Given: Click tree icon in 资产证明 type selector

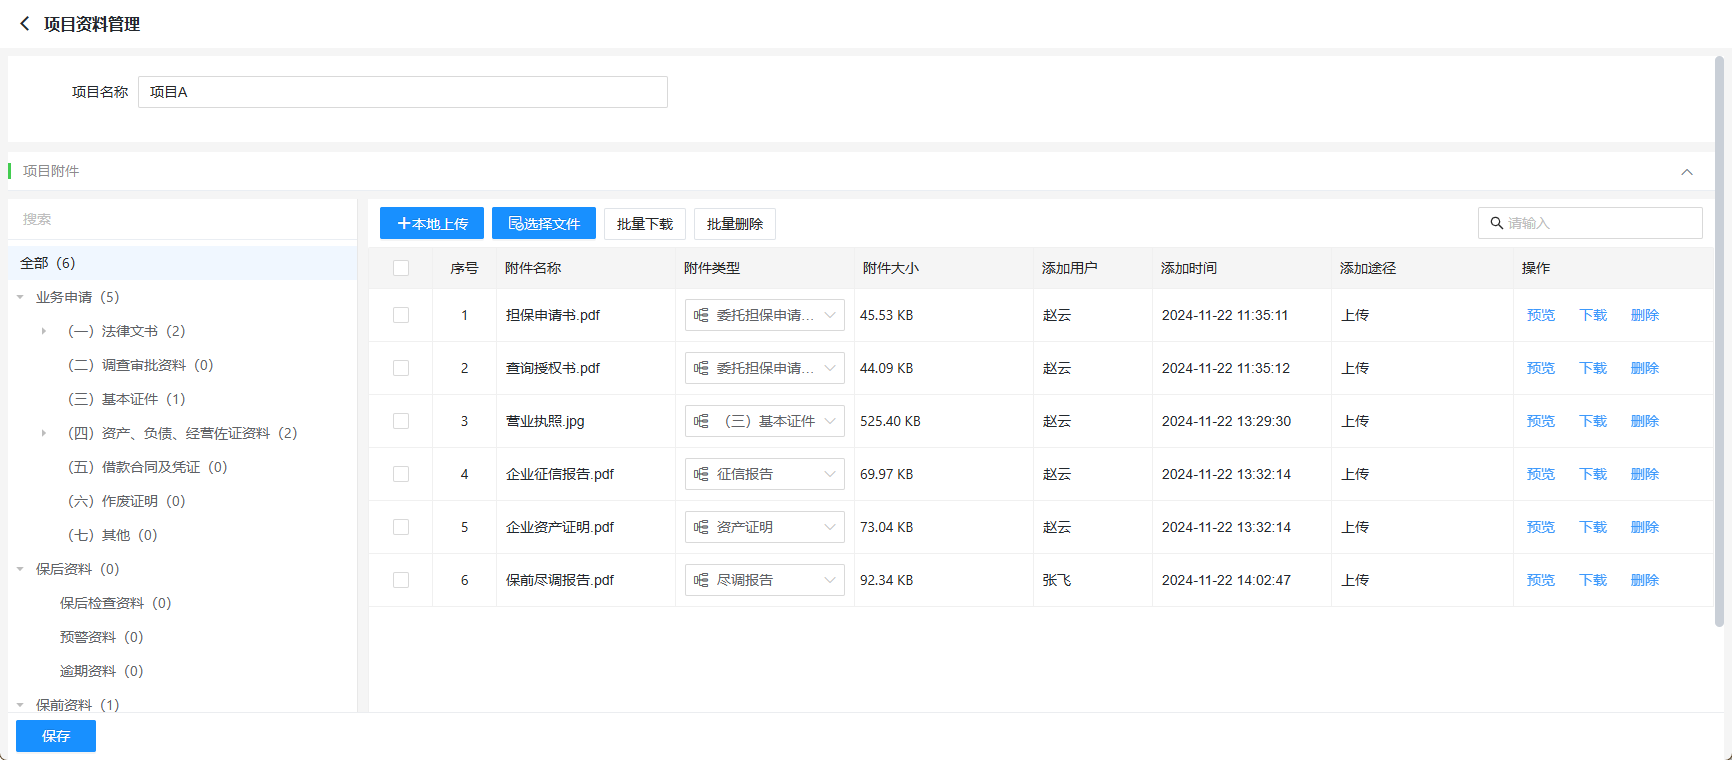Looking at the screenshot, I should tap(701, 527).
